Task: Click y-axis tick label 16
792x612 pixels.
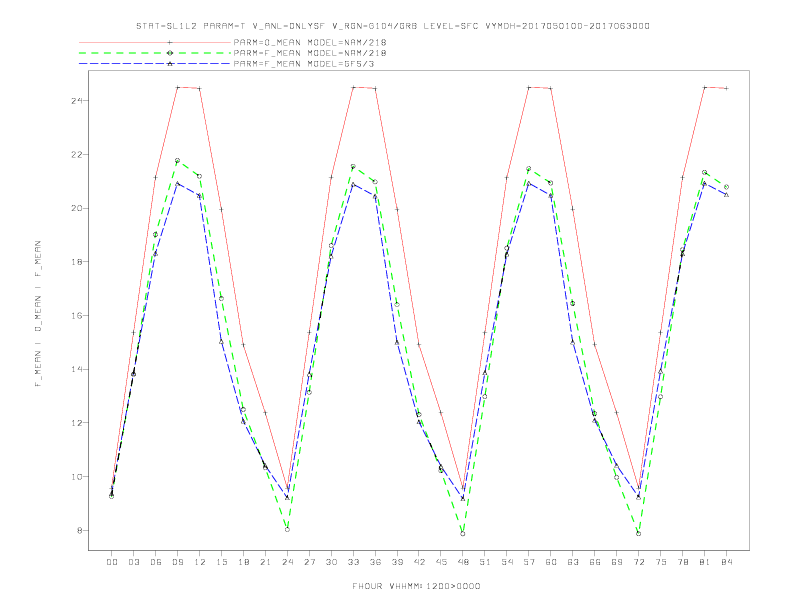Action: coord(77,316)
